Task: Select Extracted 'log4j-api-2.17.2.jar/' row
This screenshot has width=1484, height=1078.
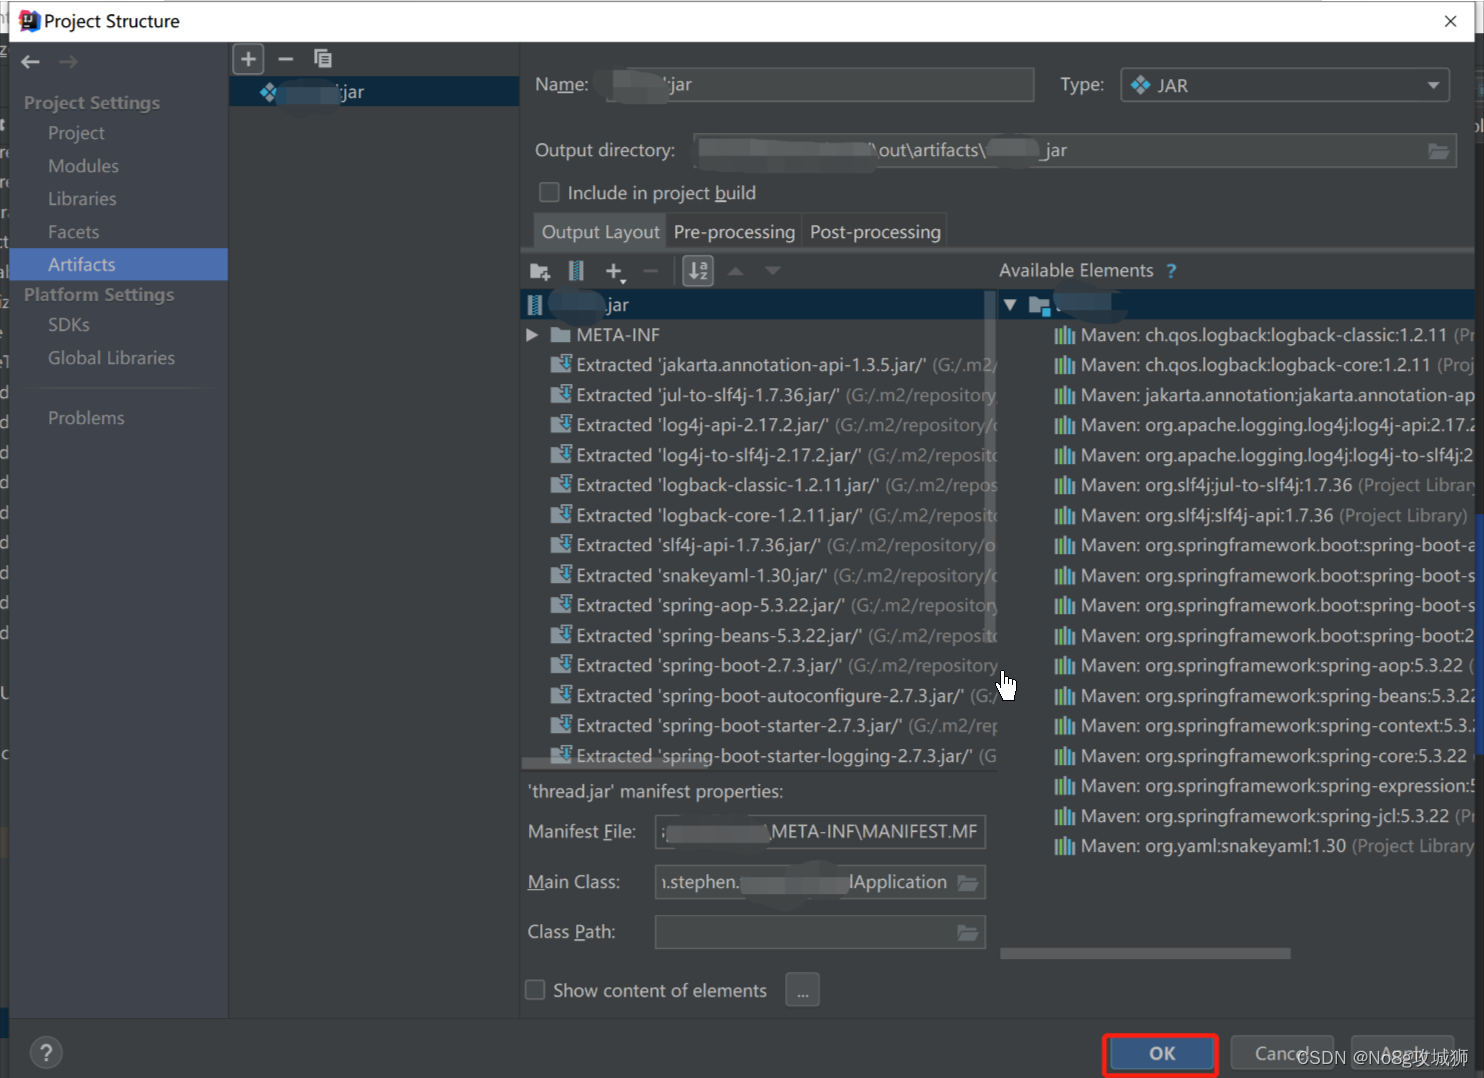Action: point(758,425)
